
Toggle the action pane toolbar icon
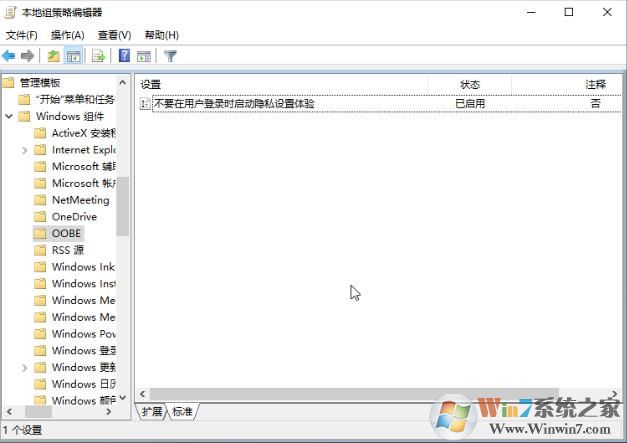pyautogui.click(x=144, y=56)
